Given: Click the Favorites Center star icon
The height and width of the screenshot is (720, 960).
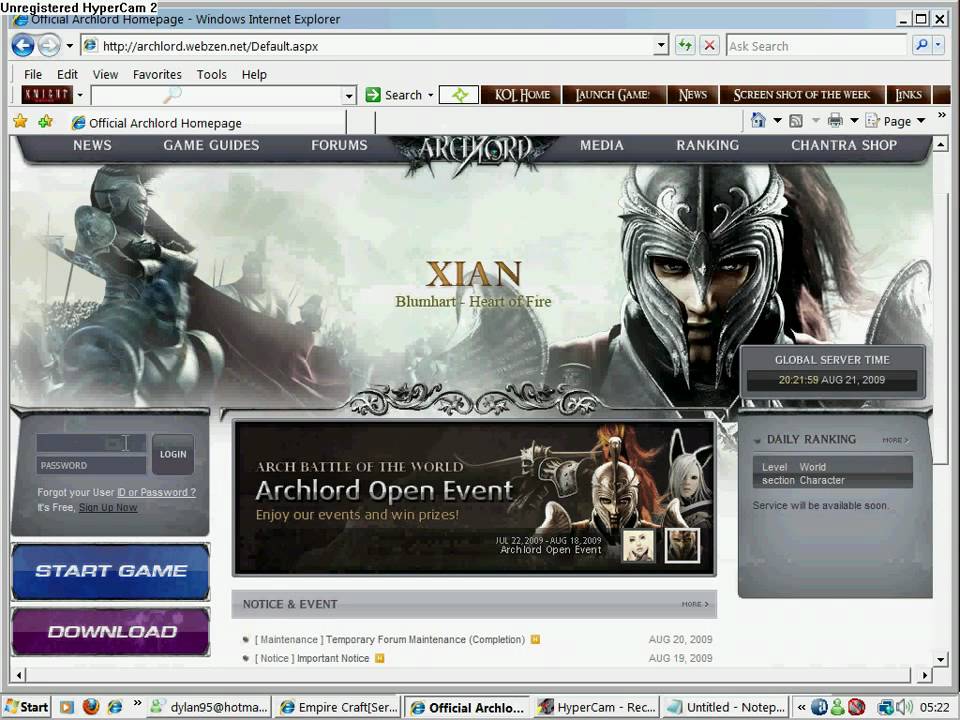Looking at the screenshot, I should 20,121.
